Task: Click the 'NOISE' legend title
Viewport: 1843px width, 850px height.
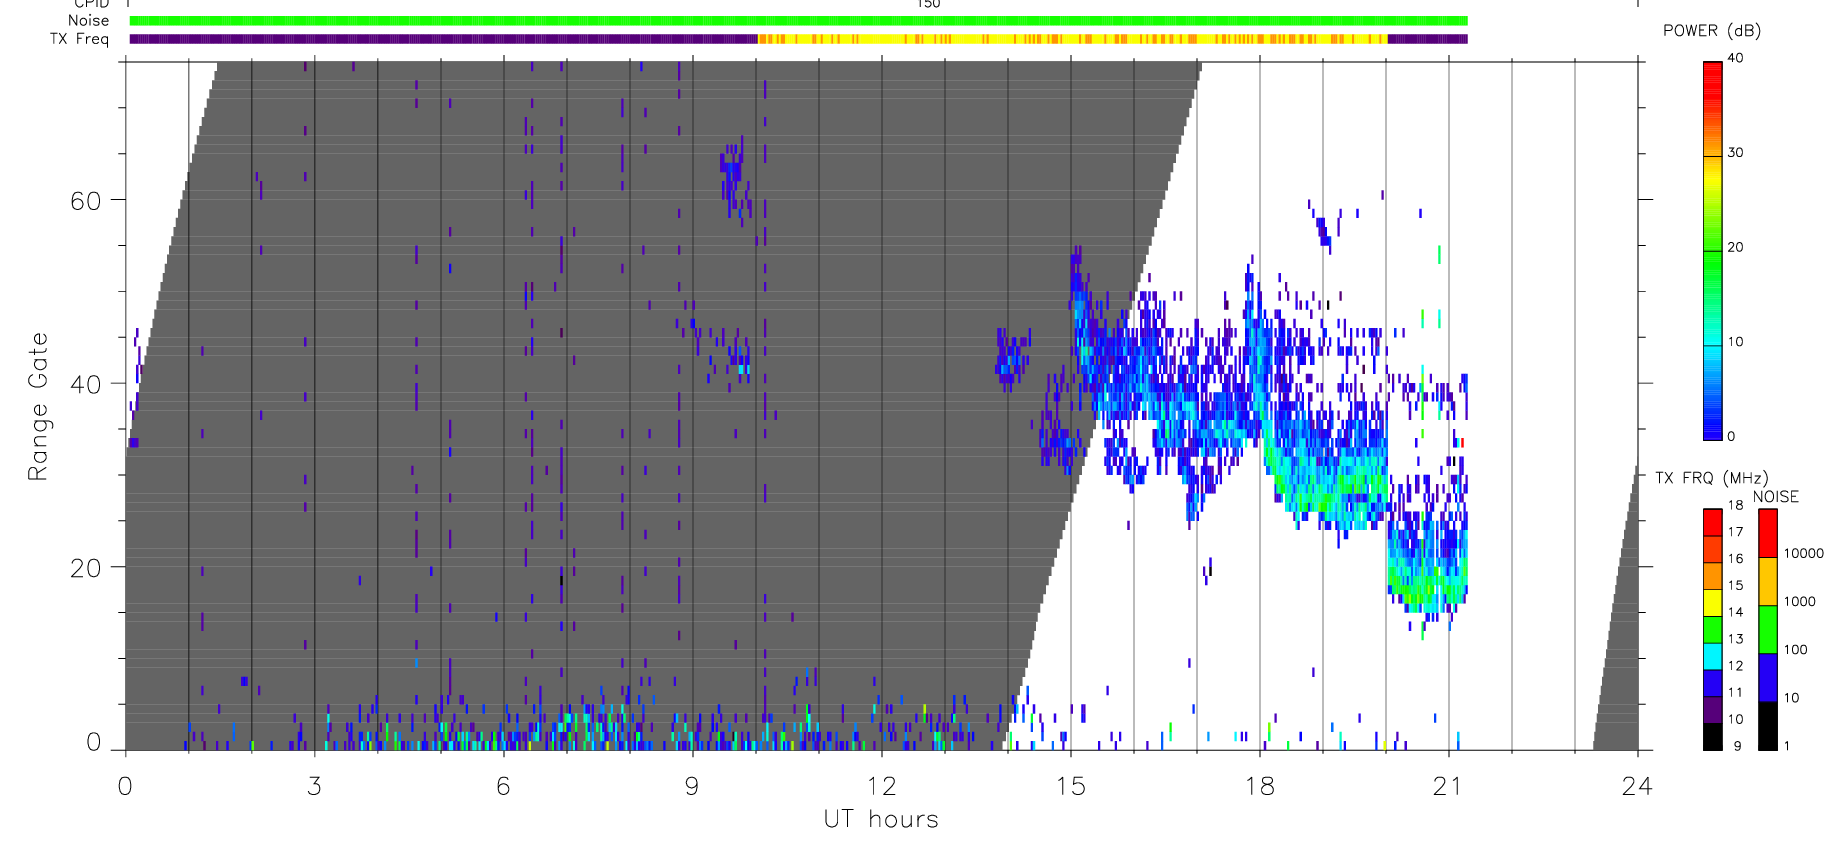Action: coord(1776,497)
